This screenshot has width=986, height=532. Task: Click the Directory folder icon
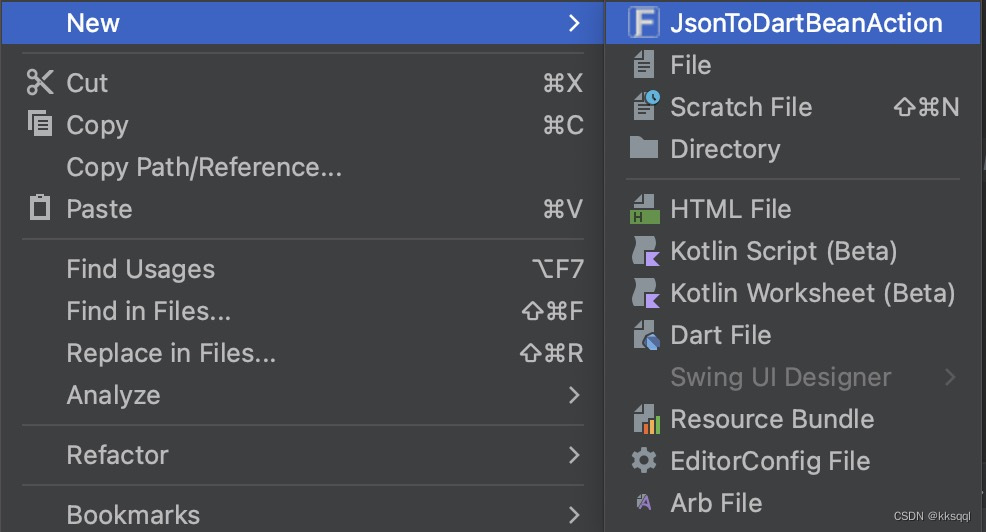tap(643, 148)
